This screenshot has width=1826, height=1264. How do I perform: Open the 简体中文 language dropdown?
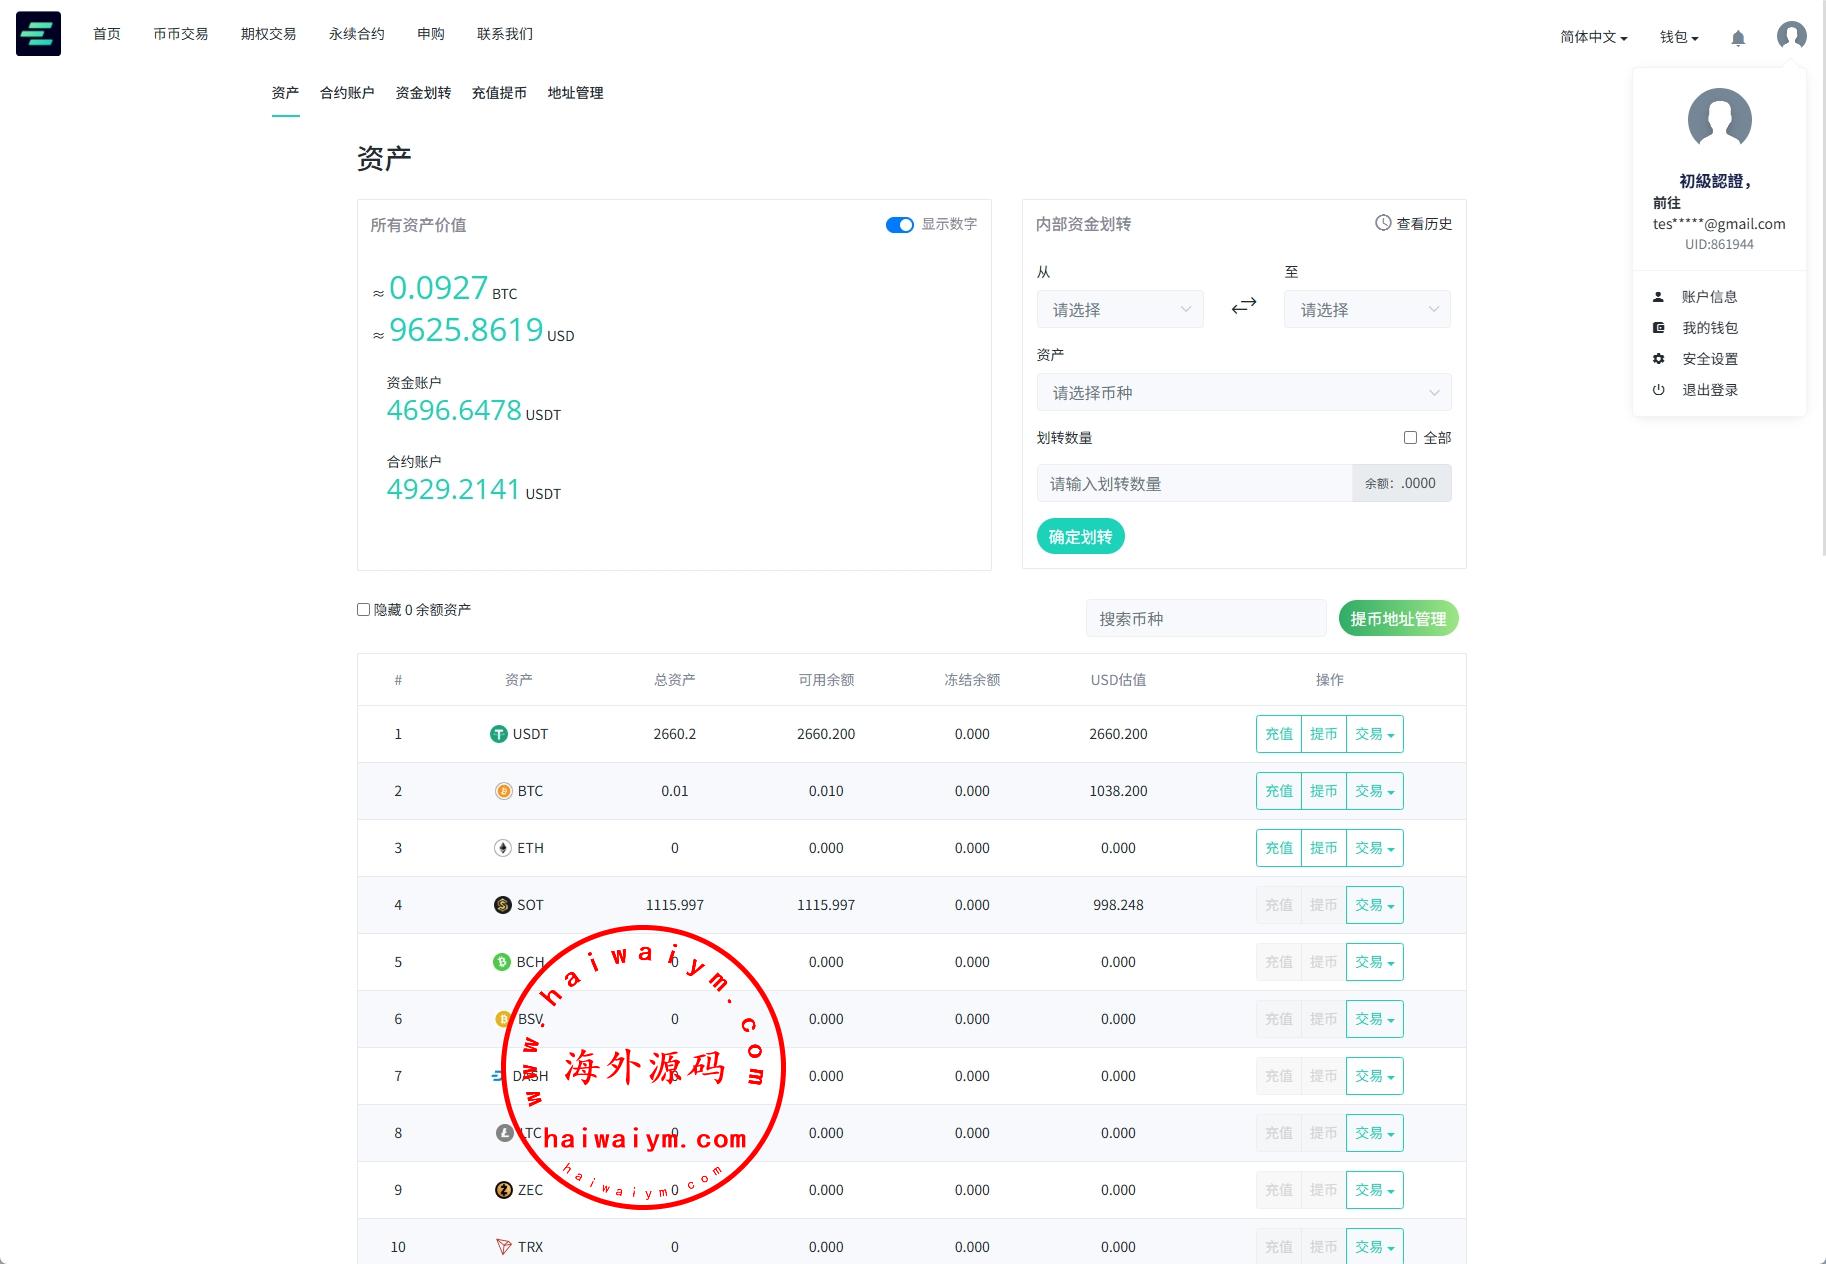[1593, 37]
